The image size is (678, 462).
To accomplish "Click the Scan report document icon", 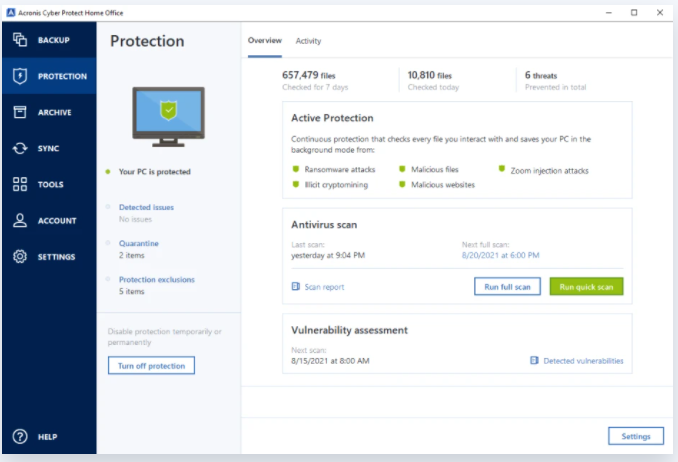I will tap(296, 286).
